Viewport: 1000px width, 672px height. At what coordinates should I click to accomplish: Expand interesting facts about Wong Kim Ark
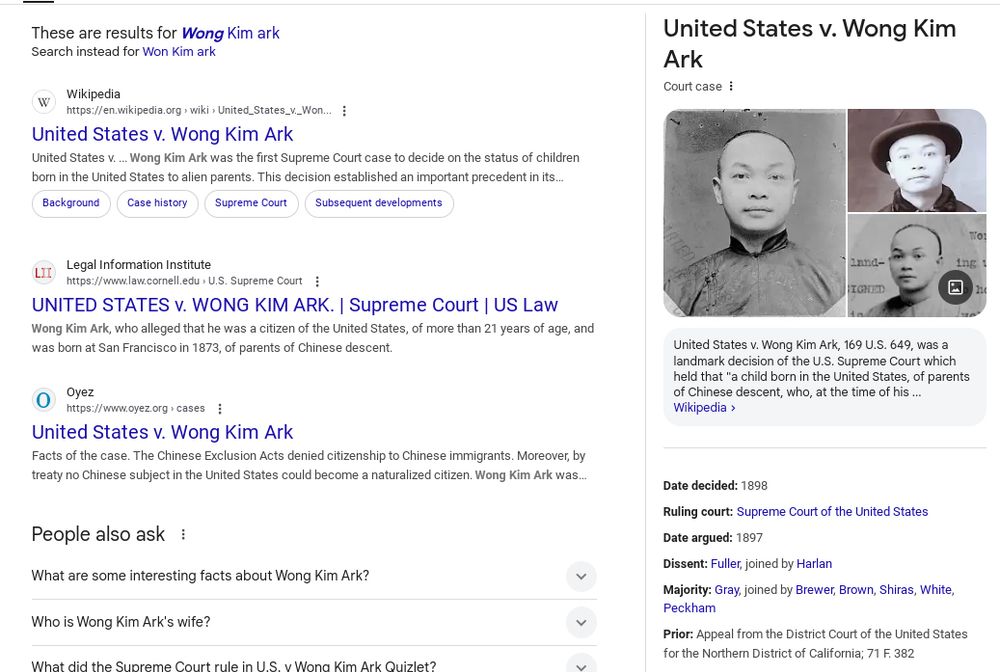click(581, 576)
